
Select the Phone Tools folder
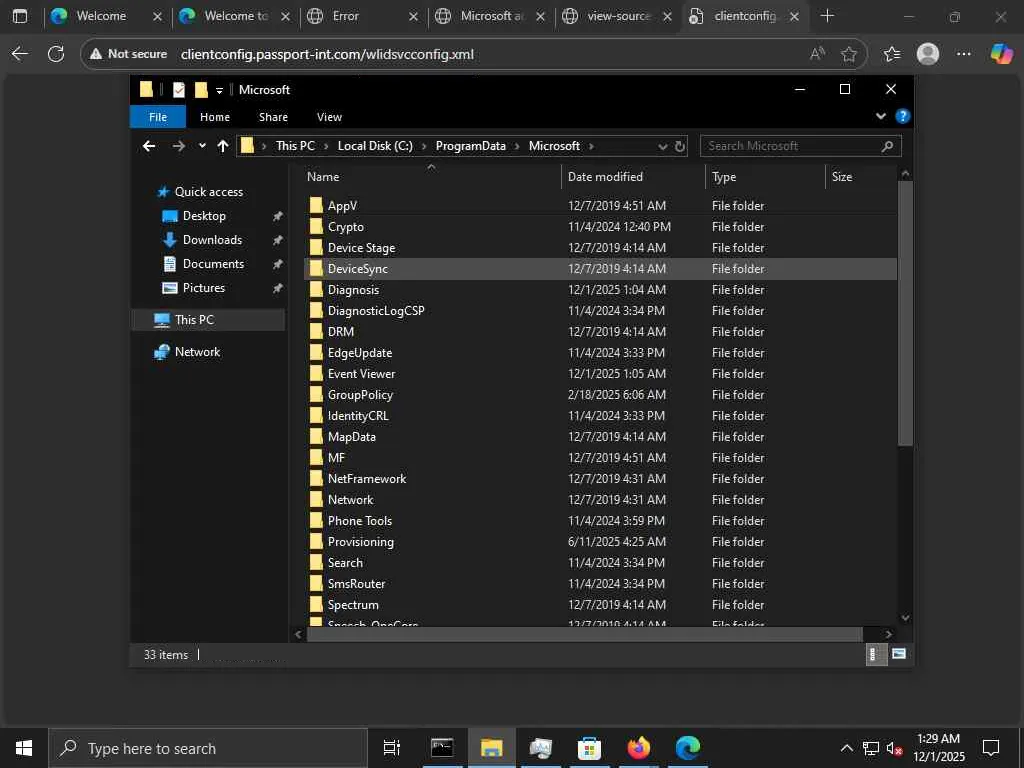point(360,520)
